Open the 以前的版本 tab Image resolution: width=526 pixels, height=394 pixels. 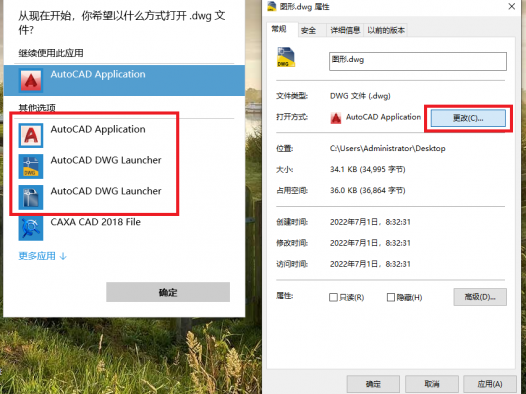[386, 31]
